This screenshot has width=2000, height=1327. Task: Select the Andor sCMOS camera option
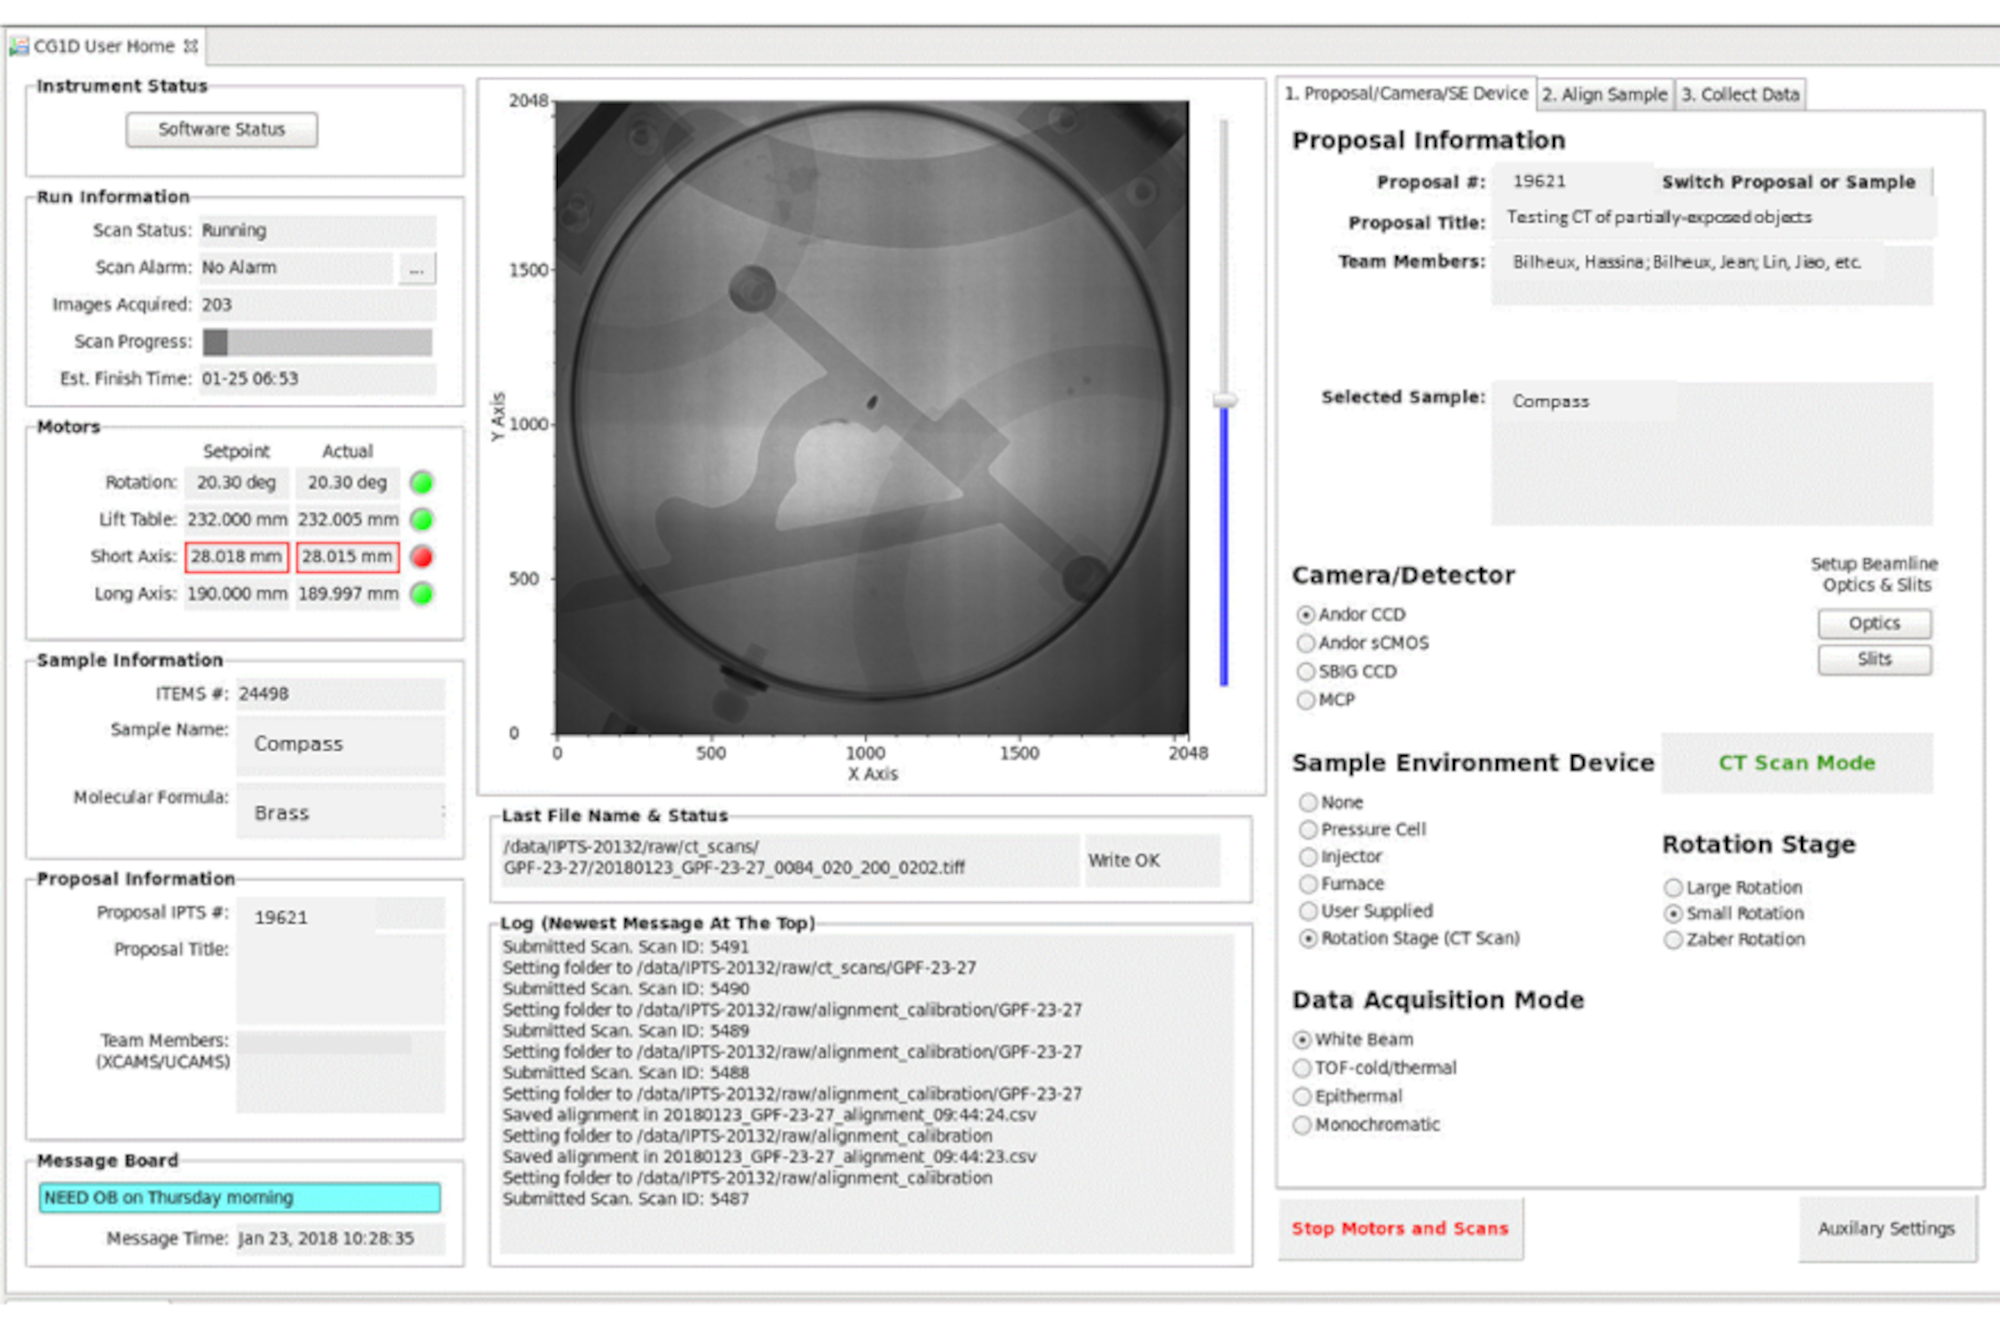tap(1306, 643)
